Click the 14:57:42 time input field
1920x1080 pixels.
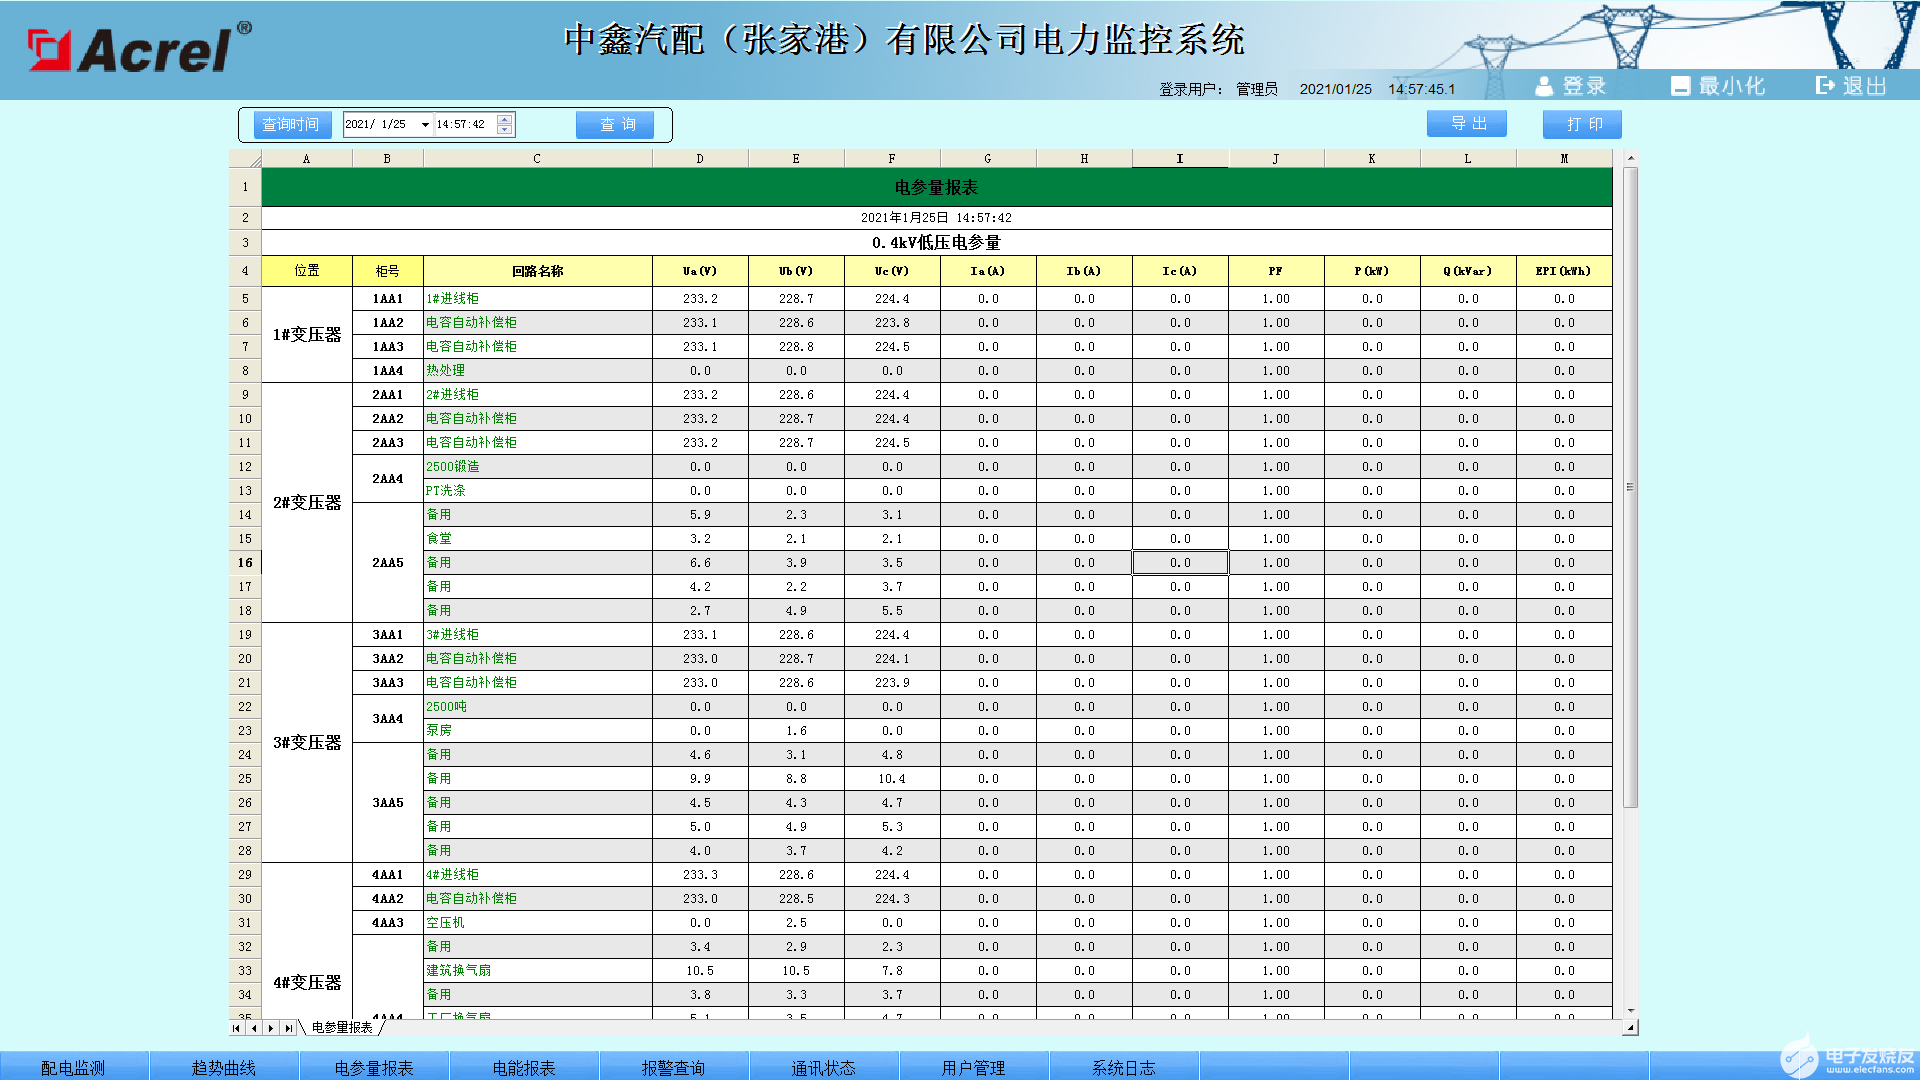pyautogui.click(x=463, y=125)
